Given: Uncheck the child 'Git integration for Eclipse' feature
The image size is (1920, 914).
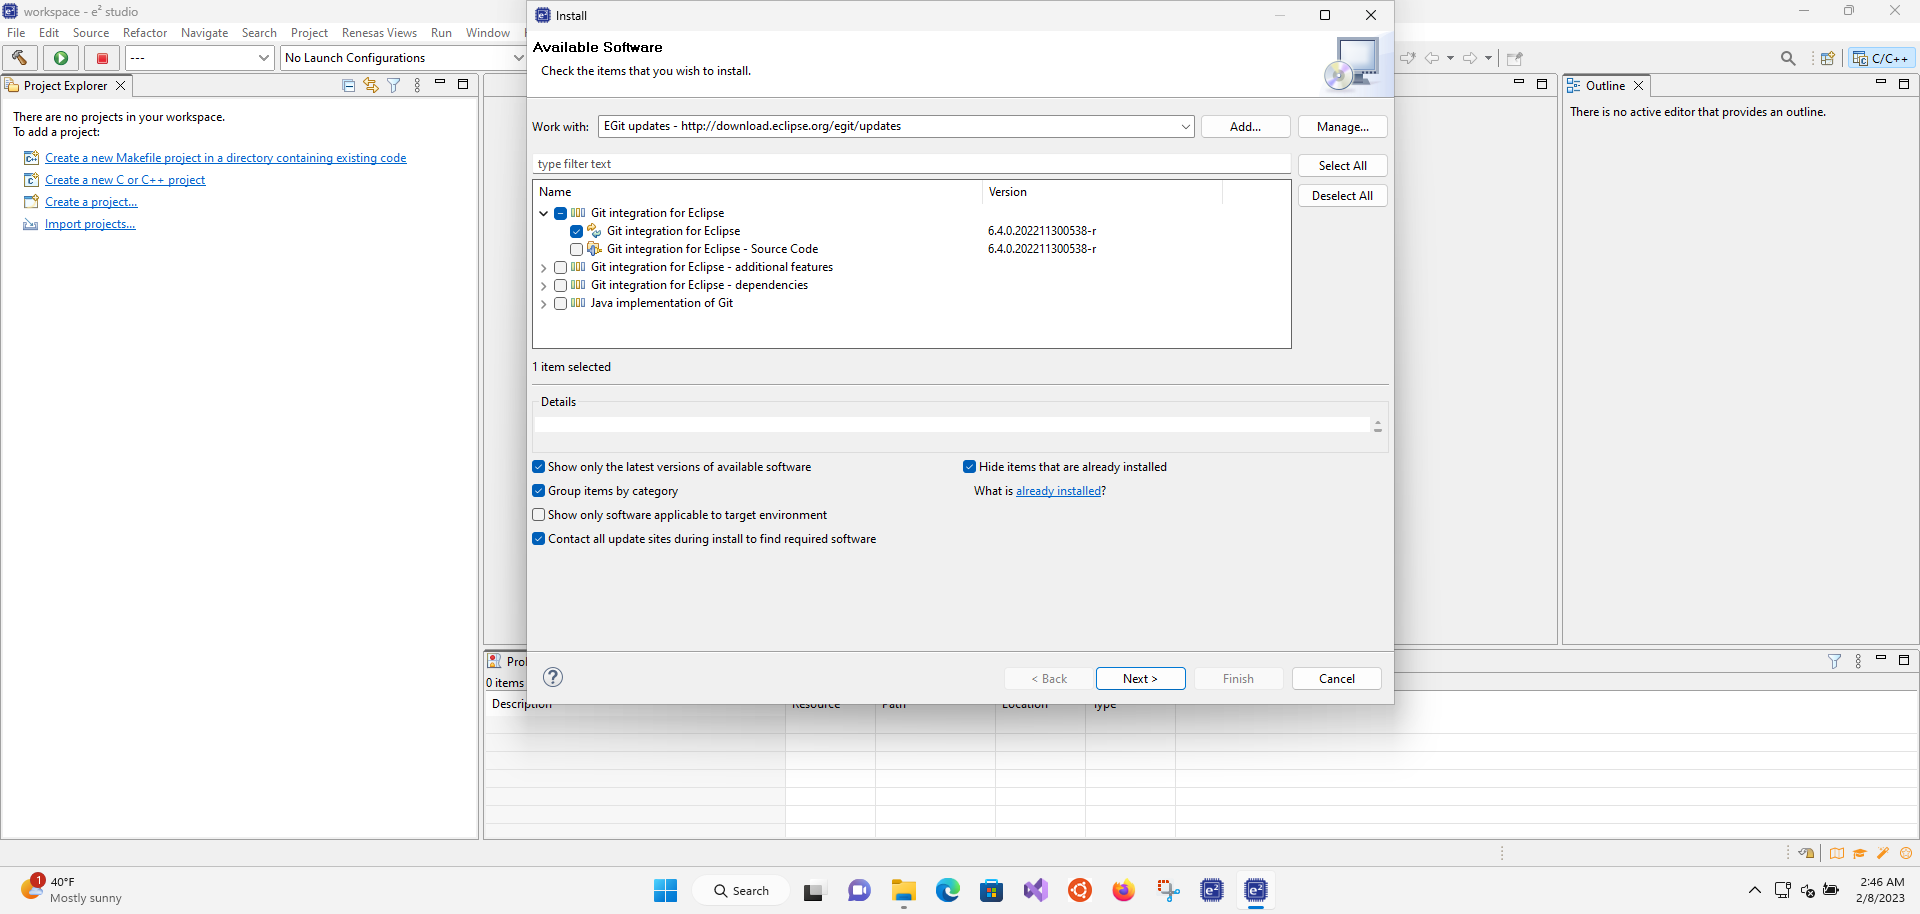Looking at the screenshot, I should pyautogui.click(x=577, y=231).
